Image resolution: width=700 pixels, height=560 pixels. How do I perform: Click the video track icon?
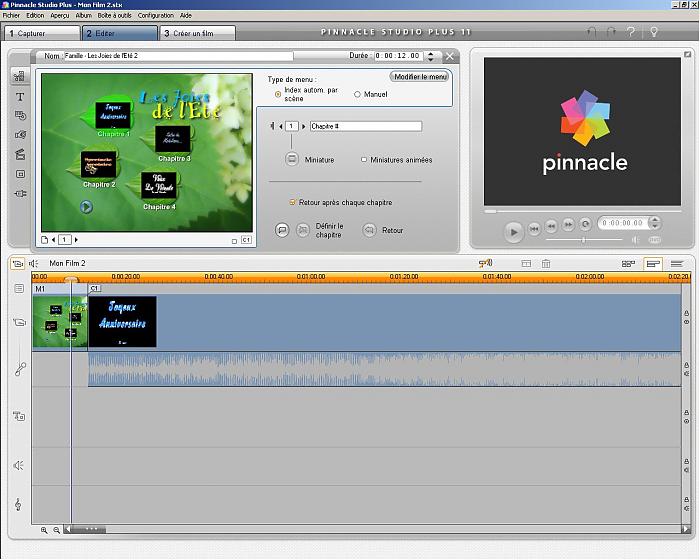(x=20, y=322)
